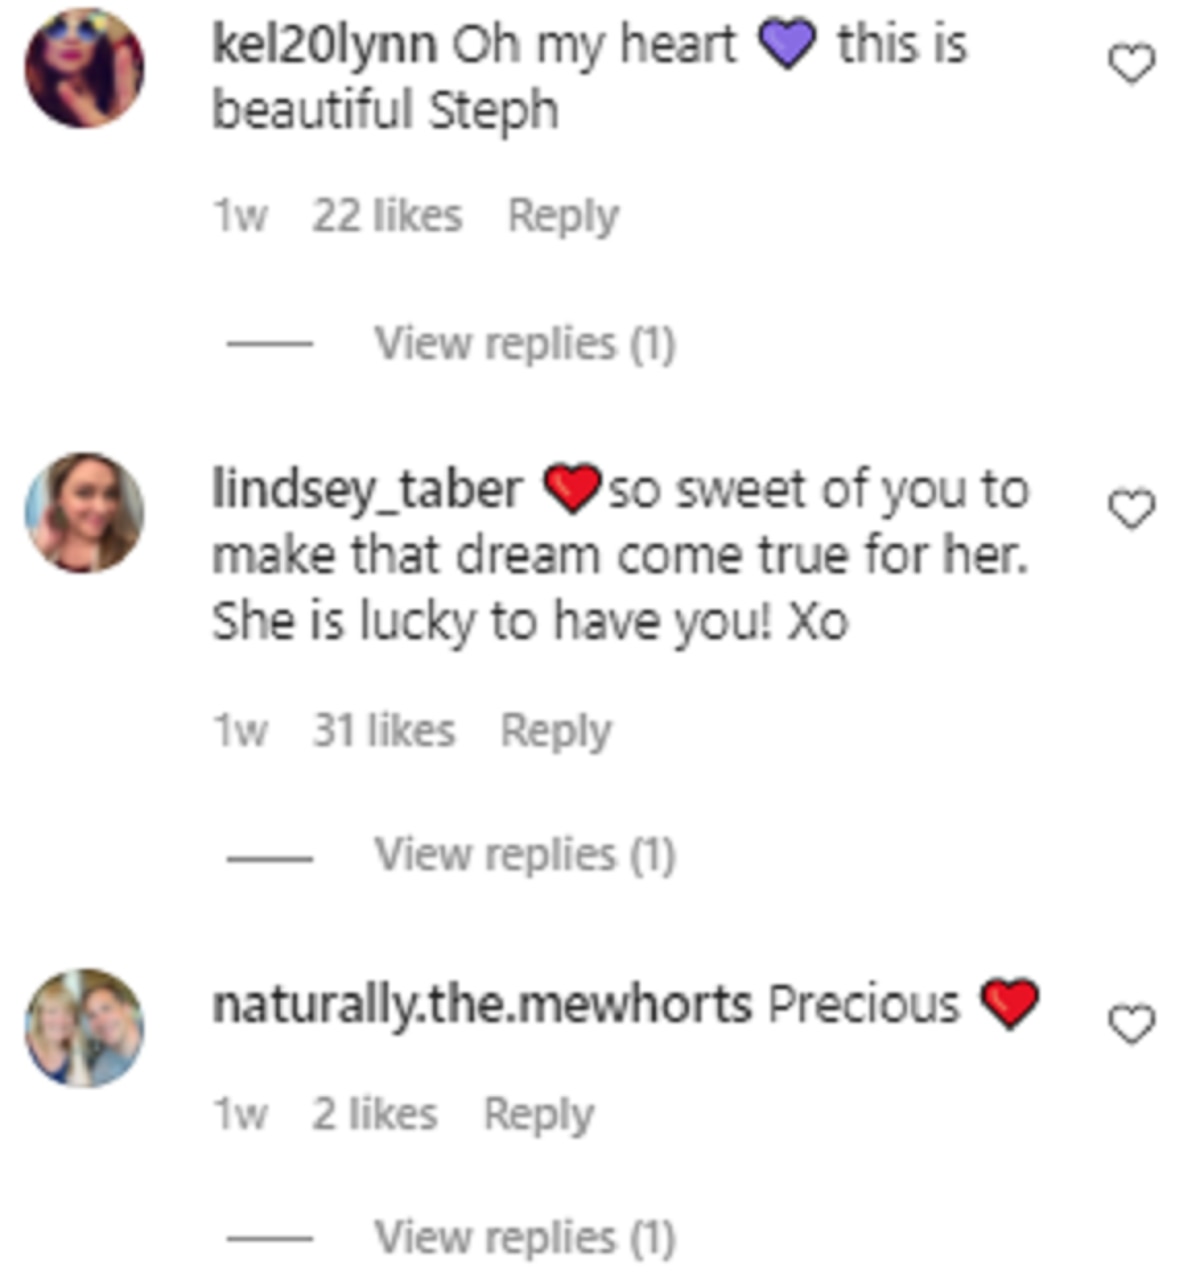Open the naturally.the.mewhorts username link
The width and height of the screenshot is (1200, 1282).
click(481, 1005)
